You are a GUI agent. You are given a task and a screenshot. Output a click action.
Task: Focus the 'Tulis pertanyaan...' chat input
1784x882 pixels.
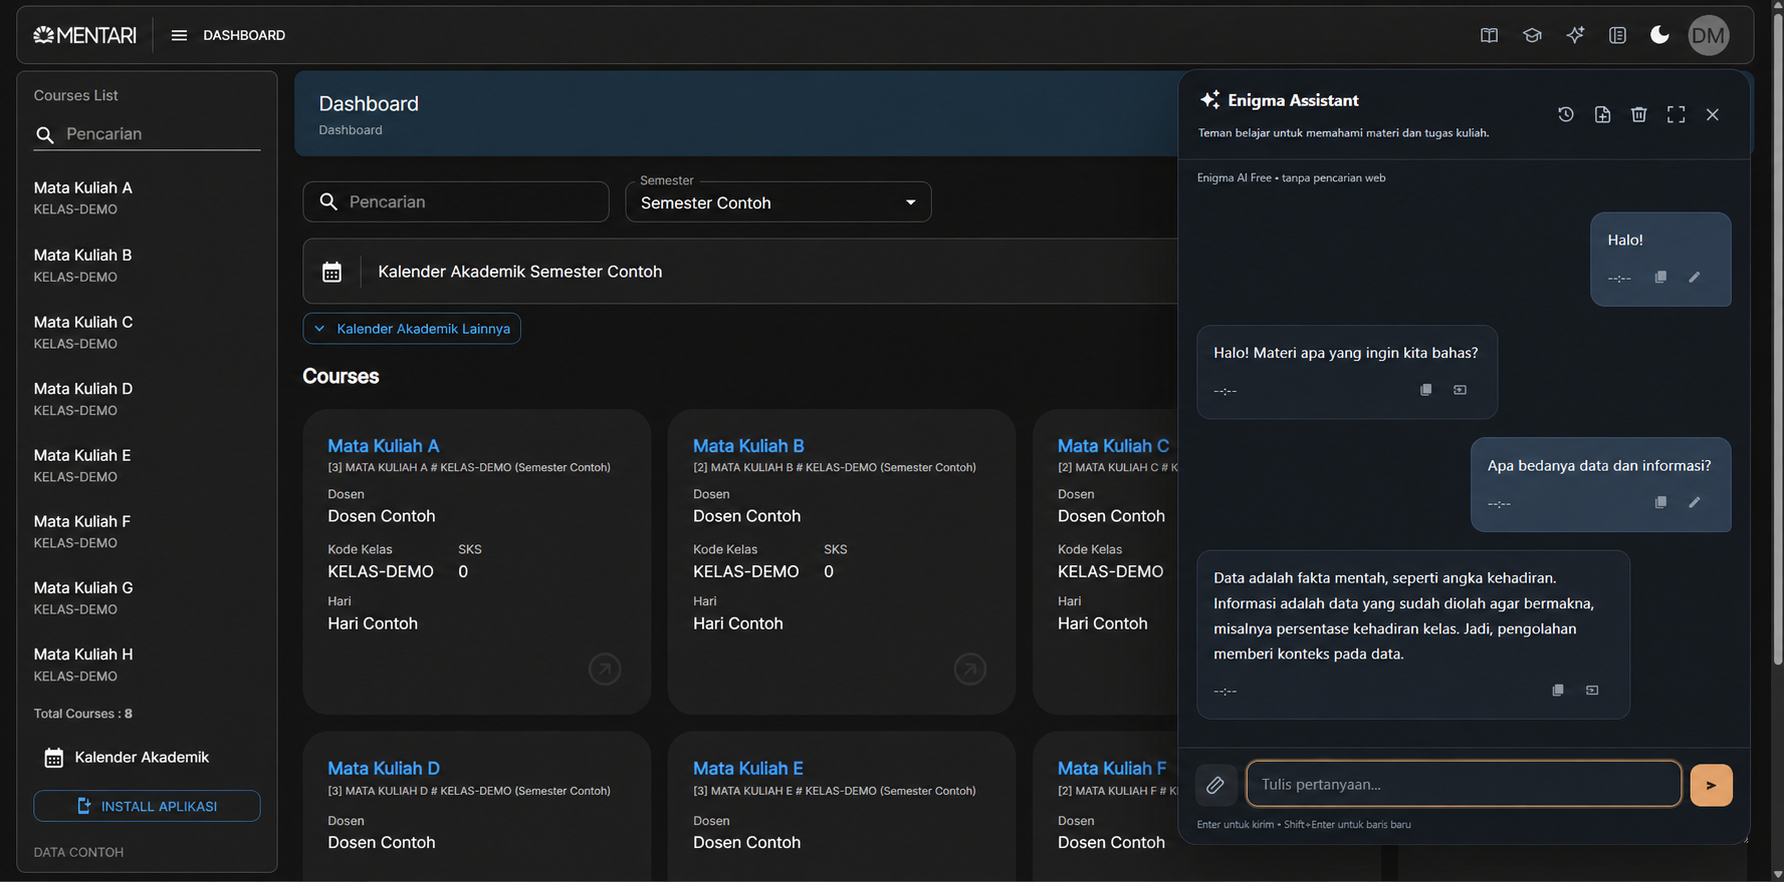coord(1464,784)
